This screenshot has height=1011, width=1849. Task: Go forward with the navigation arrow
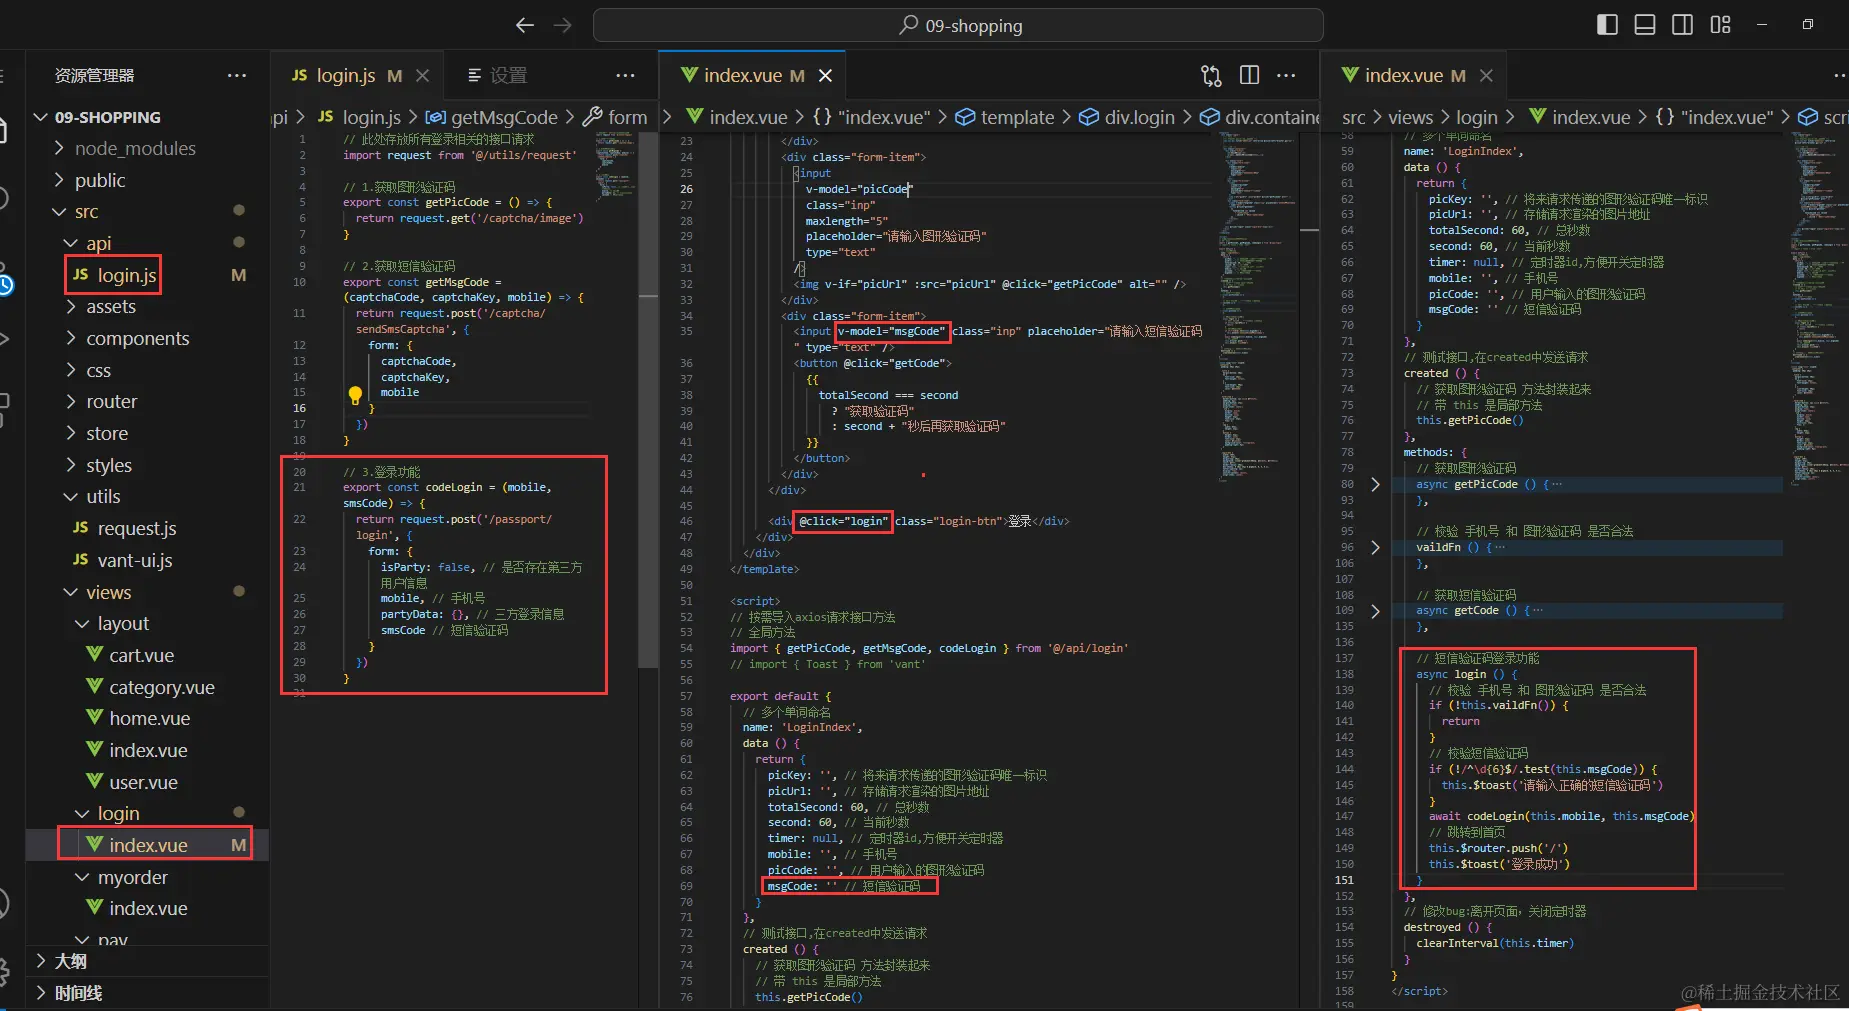point(563,25)
